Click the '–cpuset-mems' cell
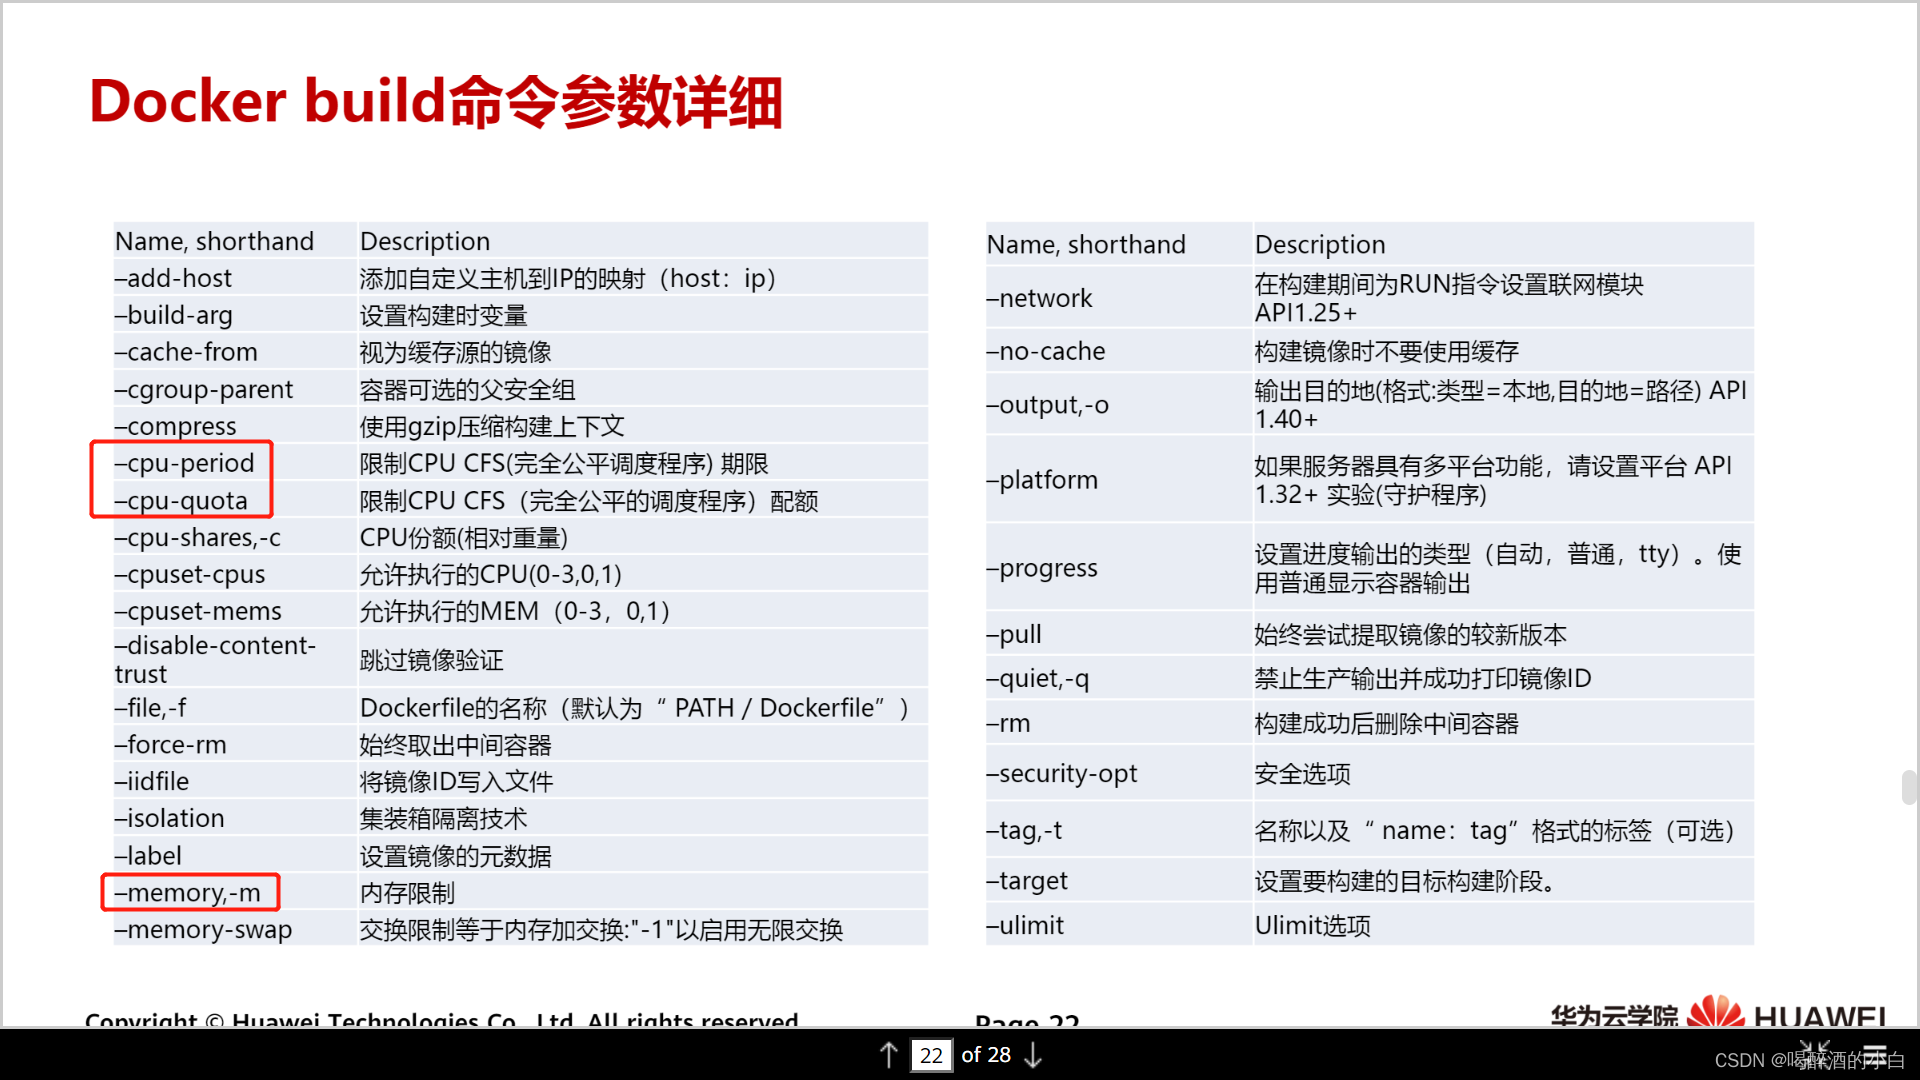The width and height of the screenshot is (1920, 1080). pos(235,611)
